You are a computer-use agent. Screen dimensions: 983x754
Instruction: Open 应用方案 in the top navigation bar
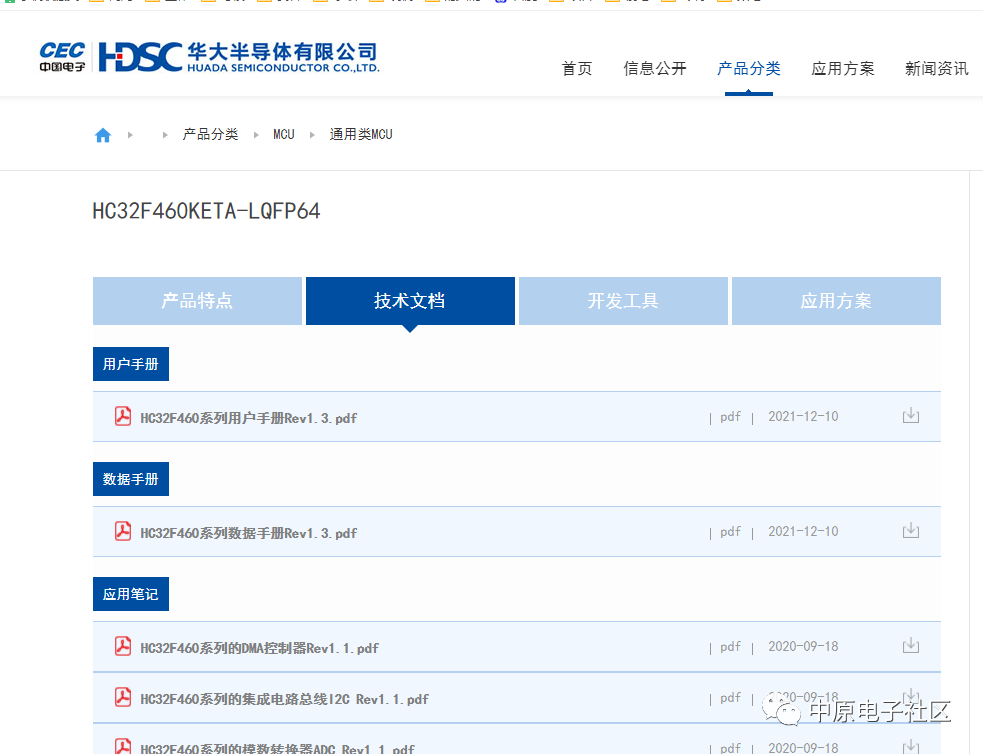click(x=843, y=68)
